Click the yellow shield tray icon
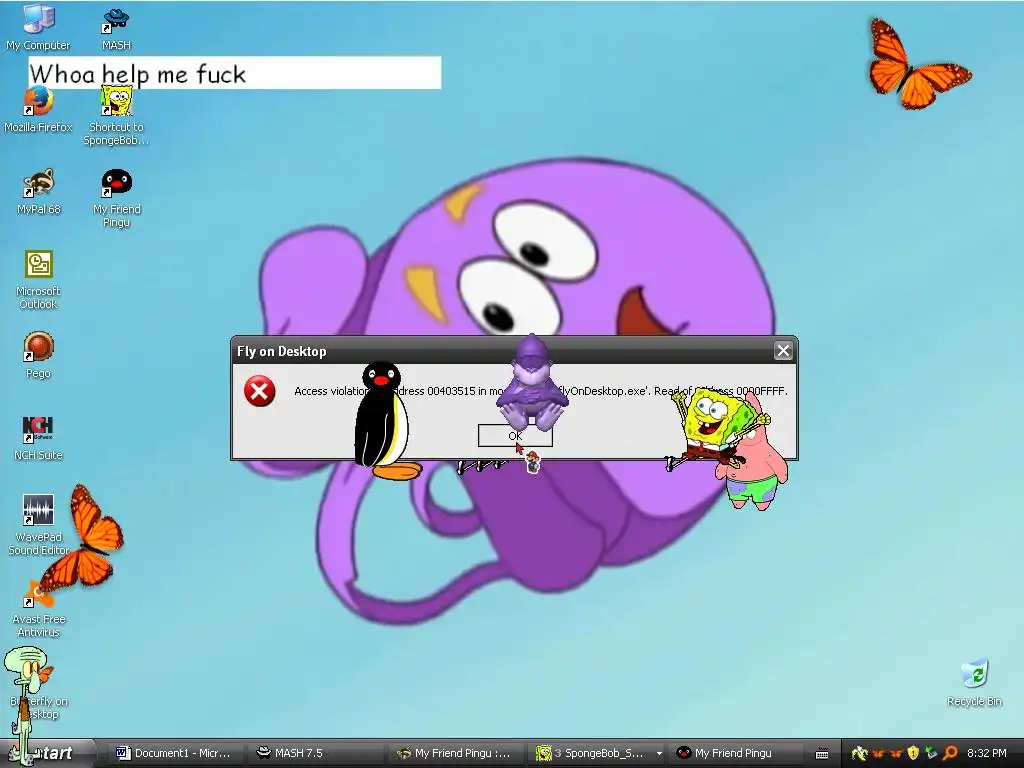This screenshot has width=1024, height=768. pos(913,753)
